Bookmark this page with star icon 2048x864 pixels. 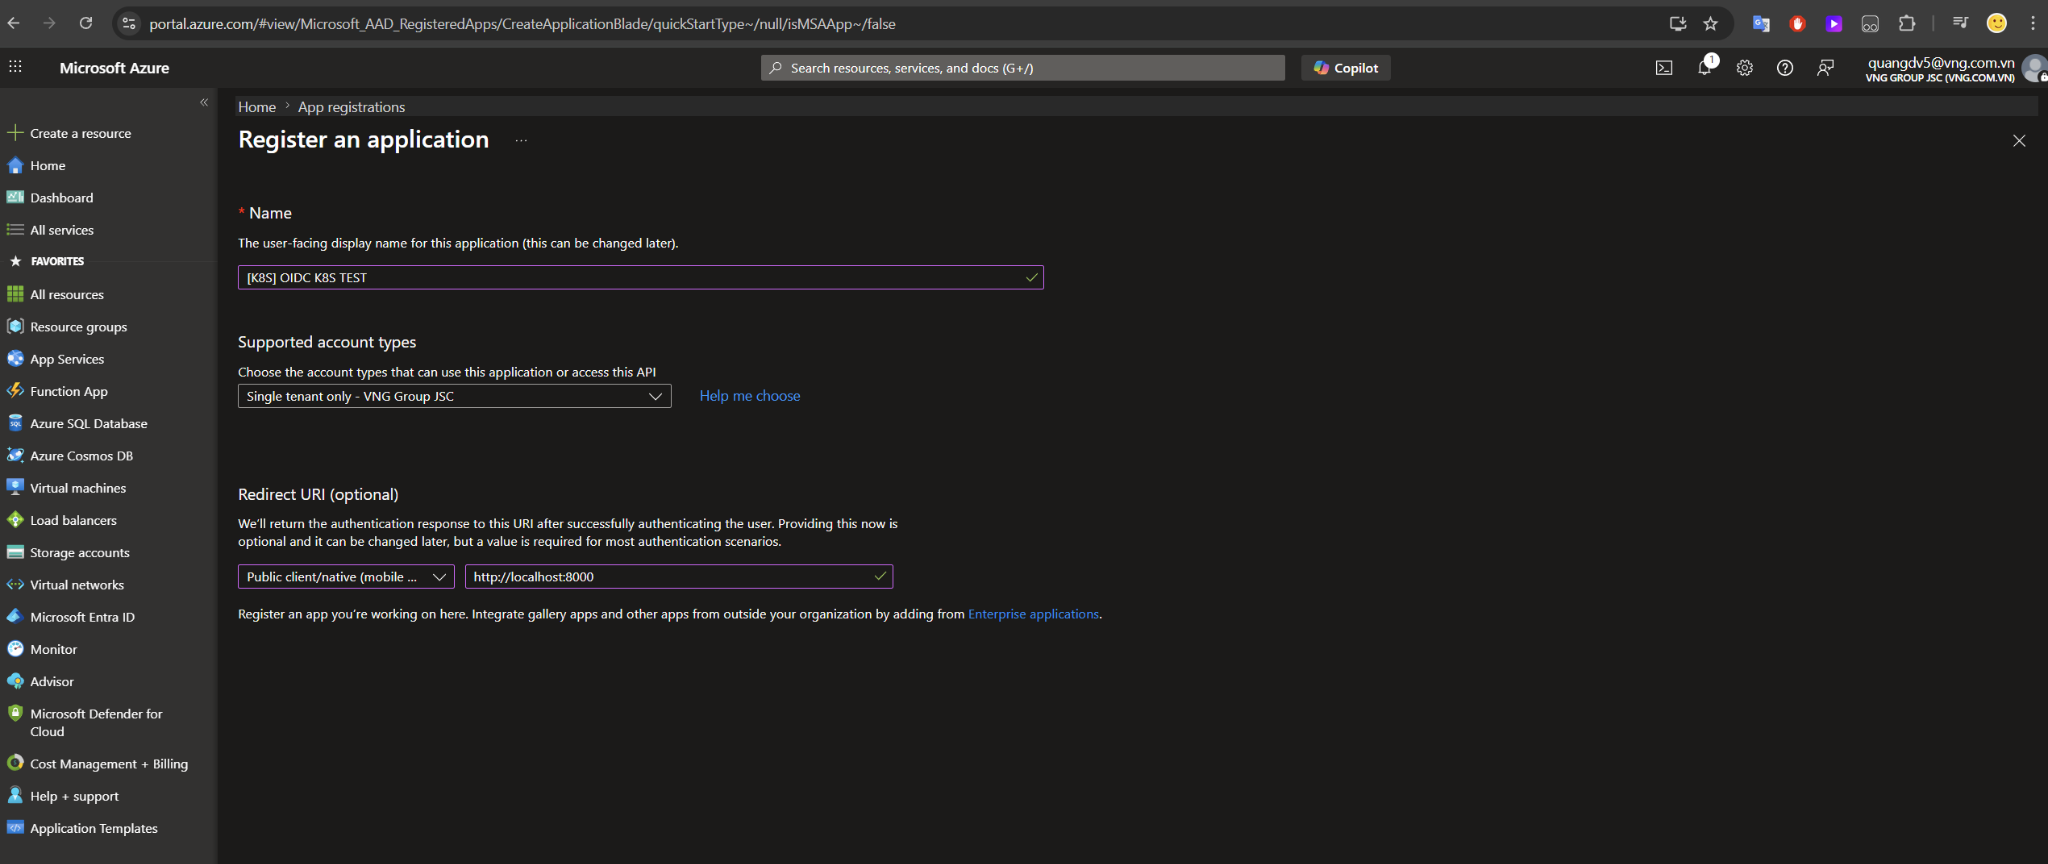(x=1711, y=23)
